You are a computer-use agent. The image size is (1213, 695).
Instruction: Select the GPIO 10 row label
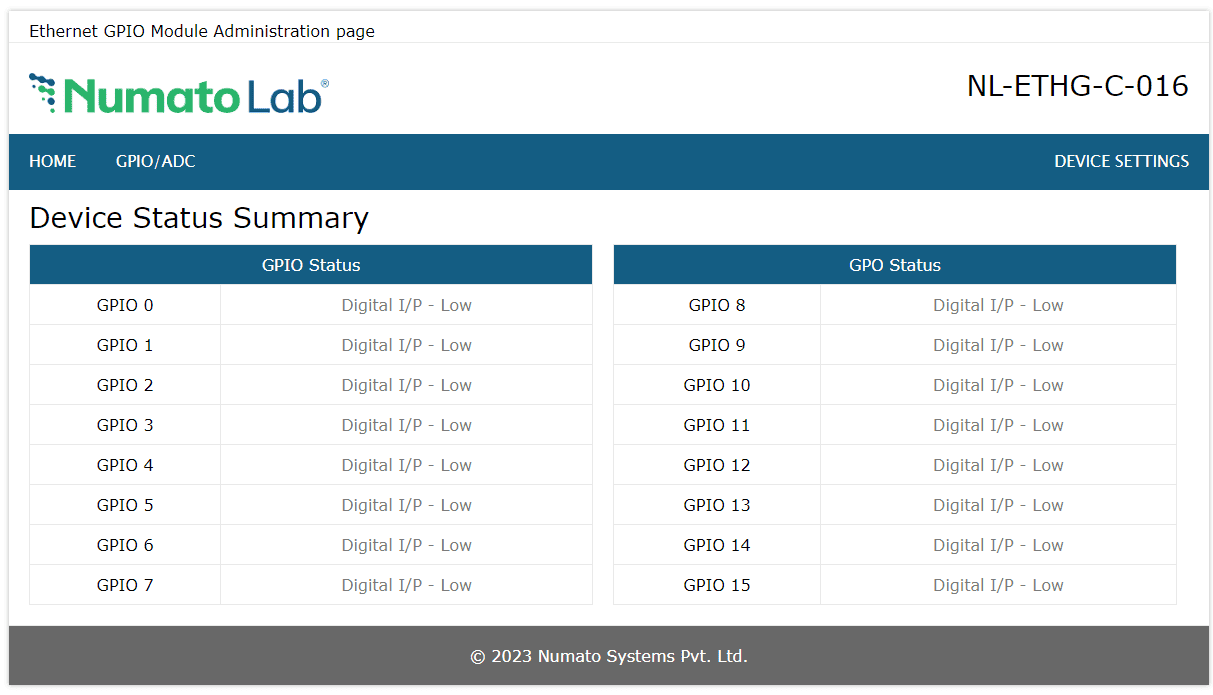(x=717, y=384)
